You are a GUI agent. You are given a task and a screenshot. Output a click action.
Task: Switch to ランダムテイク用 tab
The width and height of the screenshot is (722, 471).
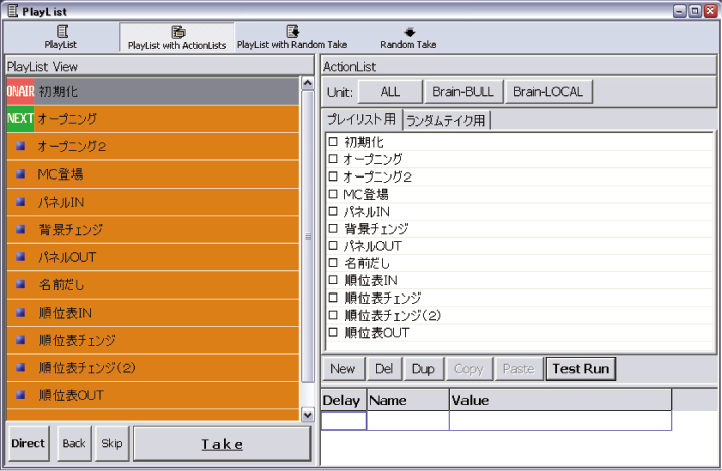446,121
